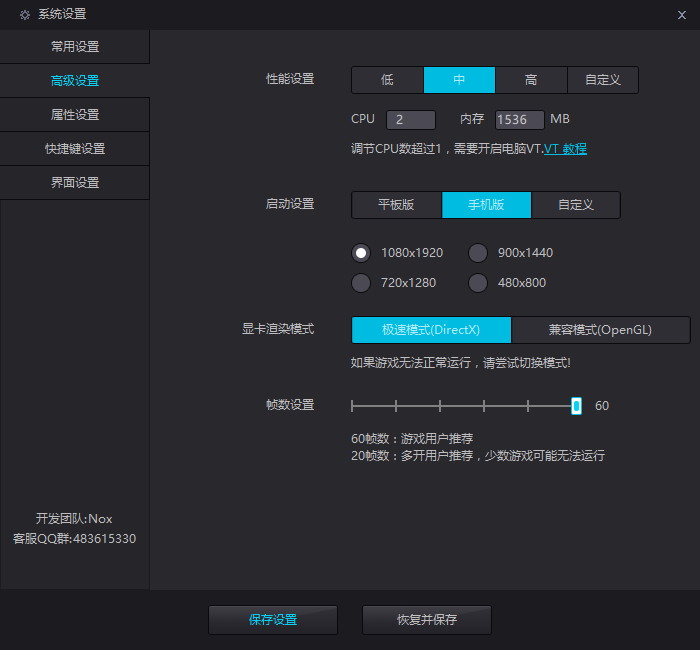Screen dimensions: 700x650
Task: Click the 客服QQ群:483615330 text
Action: [x=74, y=539]
